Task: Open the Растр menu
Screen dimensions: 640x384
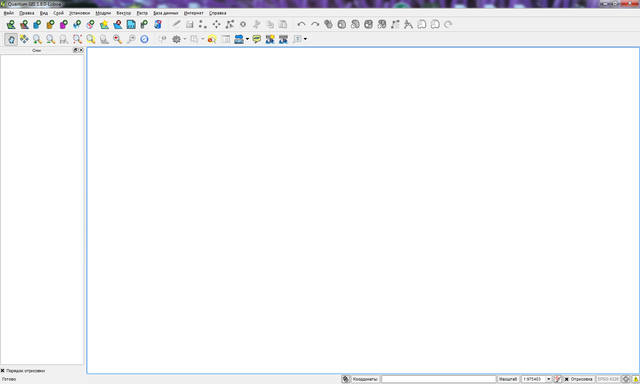Action: tap(142, 13)
